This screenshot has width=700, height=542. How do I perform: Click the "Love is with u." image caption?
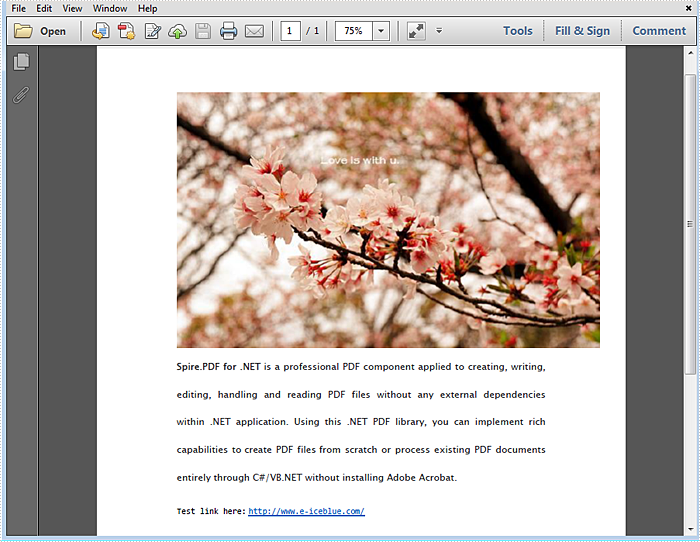tap(360, 160)
